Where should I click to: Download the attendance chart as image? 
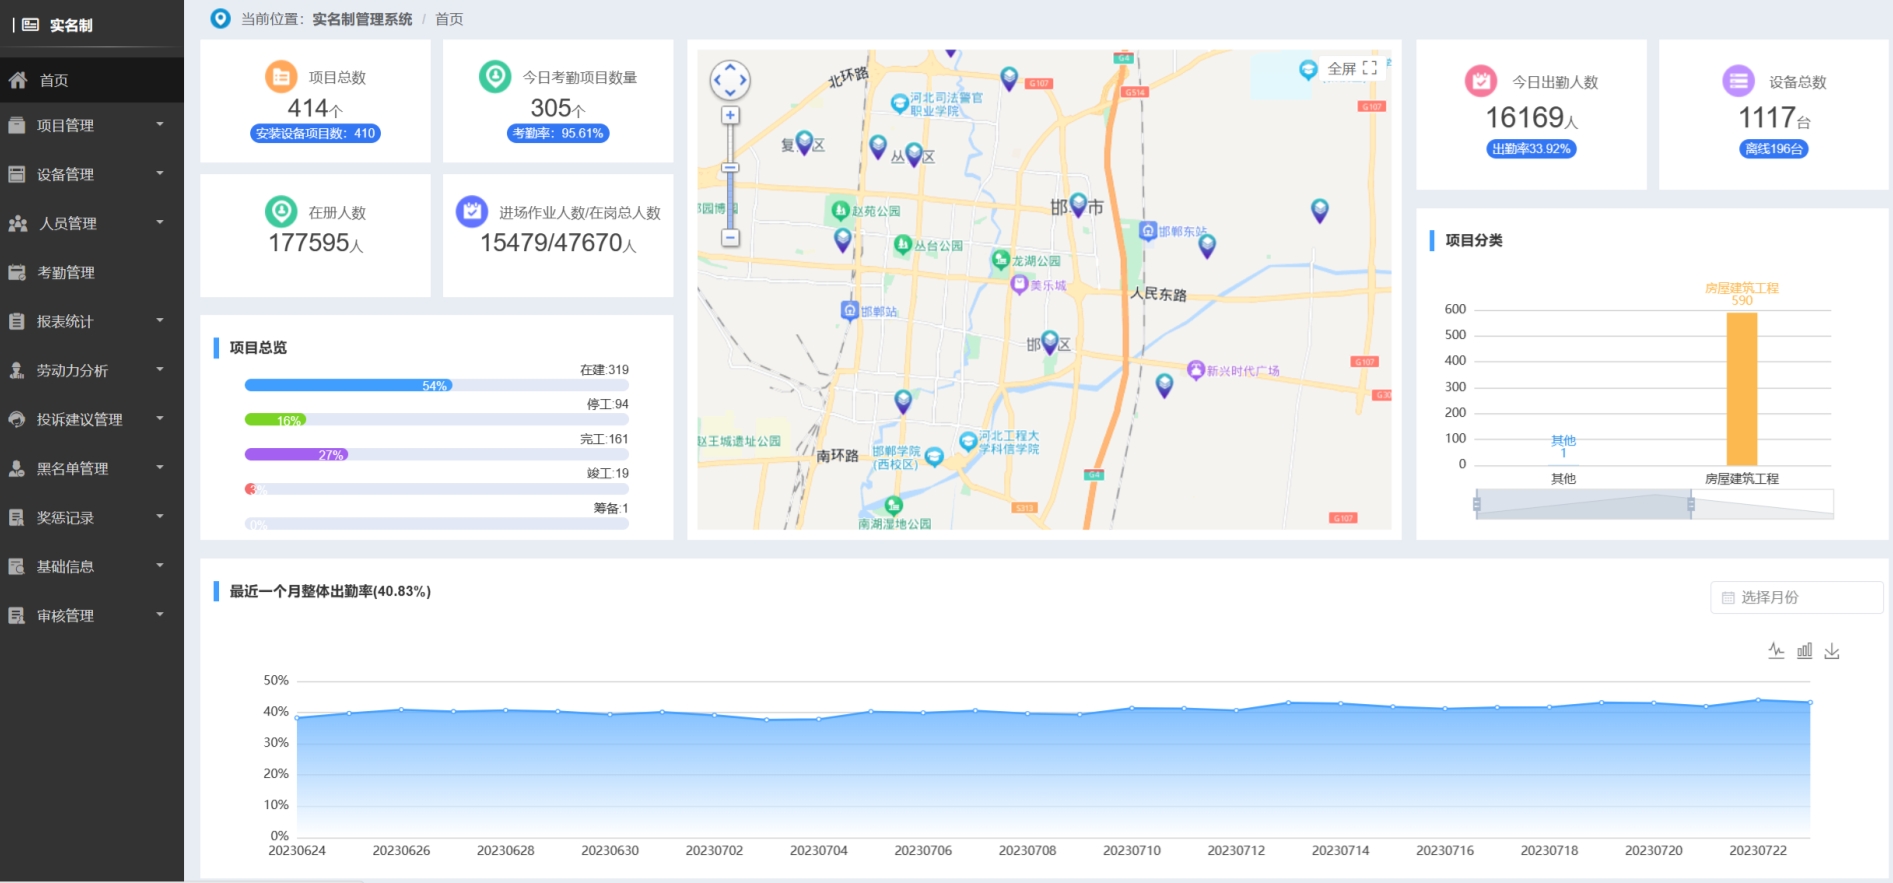click(1832, 651)
